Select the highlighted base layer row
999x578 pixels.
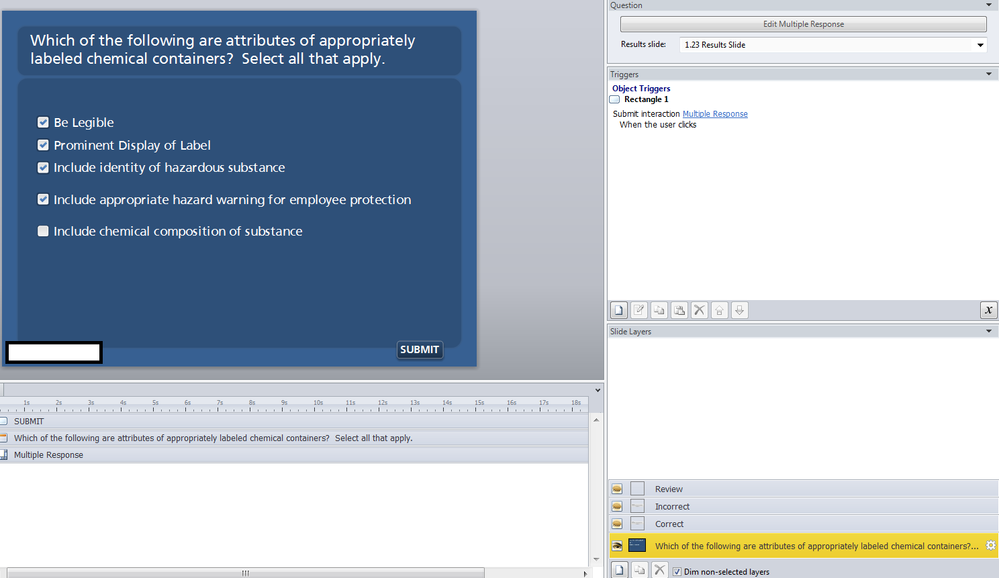coord(803,545)
